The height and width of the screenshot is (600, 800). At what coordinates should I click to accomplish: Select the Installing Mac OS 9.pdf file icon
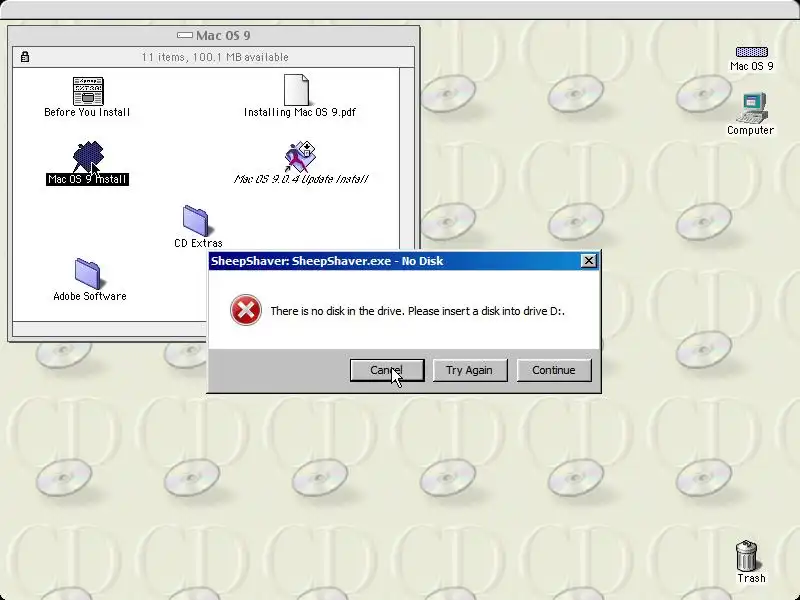coord(296,90)
